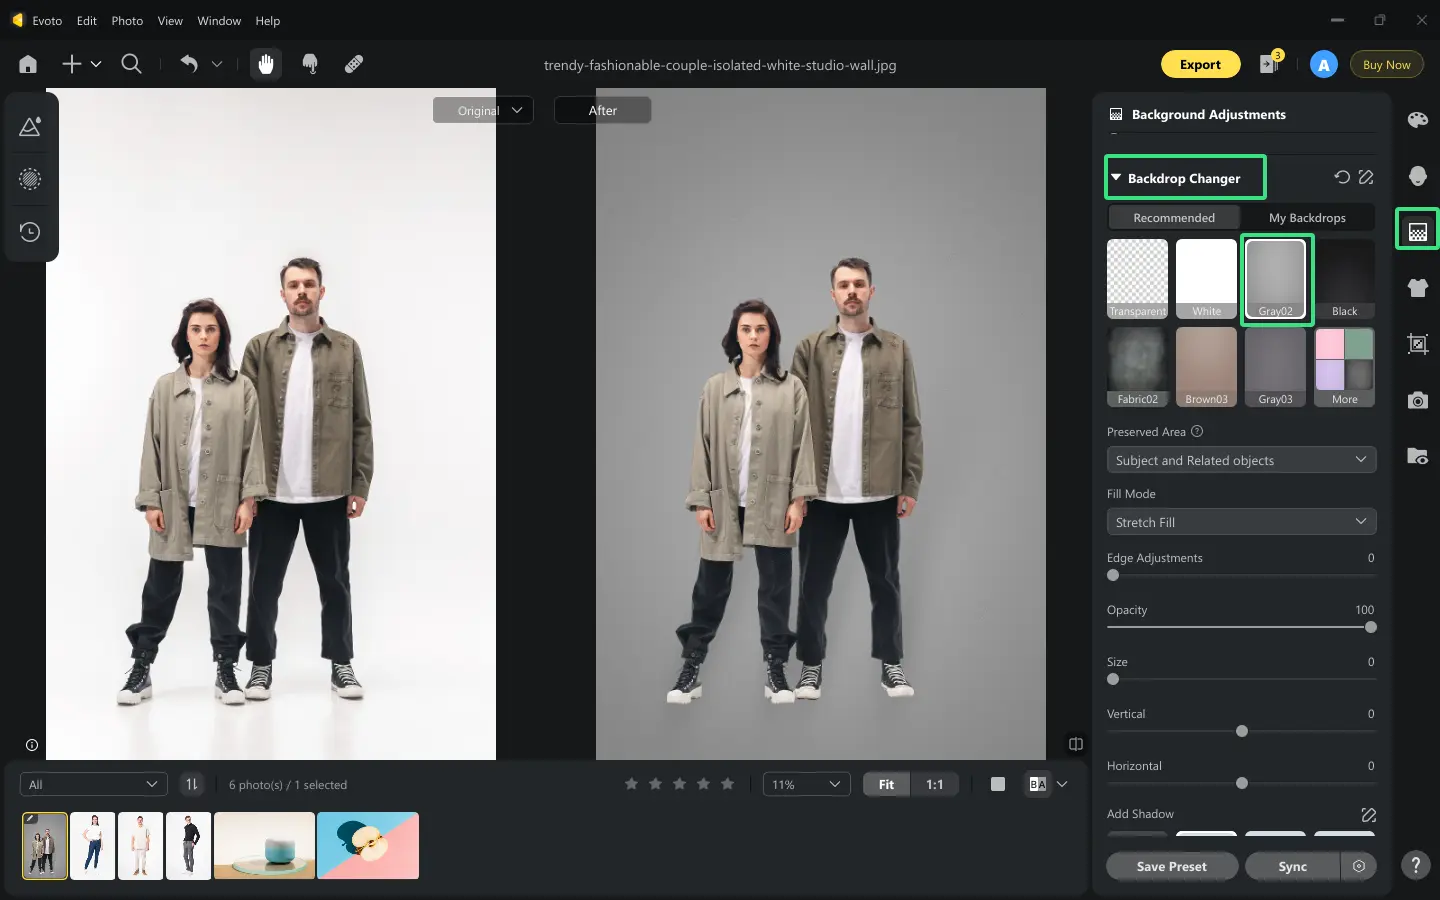The width and height of the screenshot is (1440, 900).
Task: Click the Save Preset button
Action: (x=1171, y=866)
